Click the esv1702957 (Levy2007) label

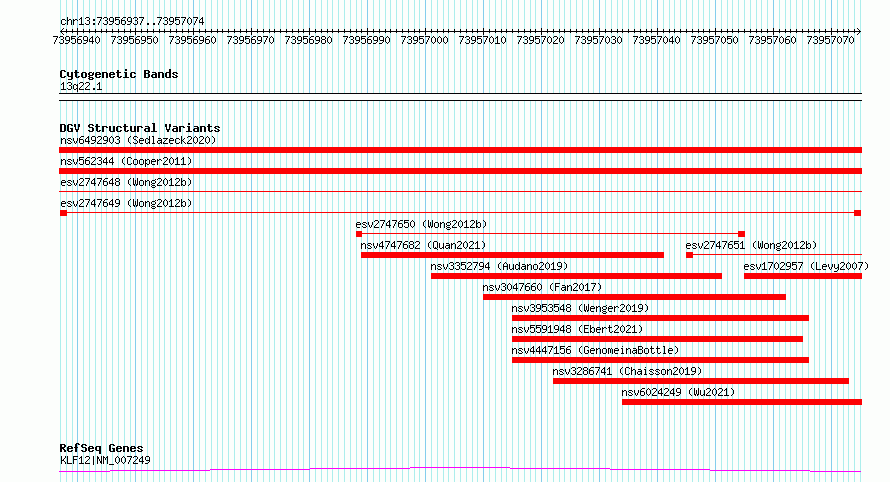[x=806, y=266]
